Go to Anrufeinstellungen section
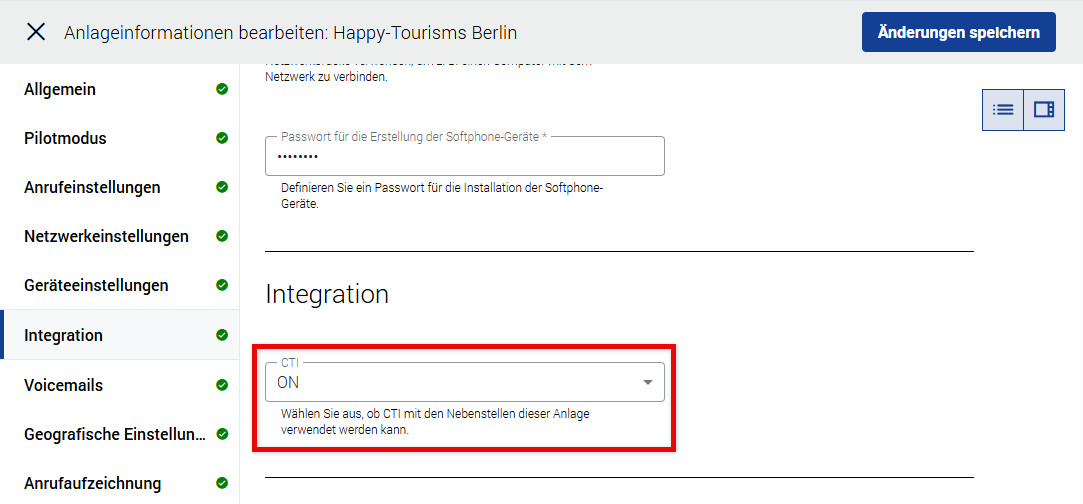This screenshot has width=1083, height=504. [x=92, y=187]
